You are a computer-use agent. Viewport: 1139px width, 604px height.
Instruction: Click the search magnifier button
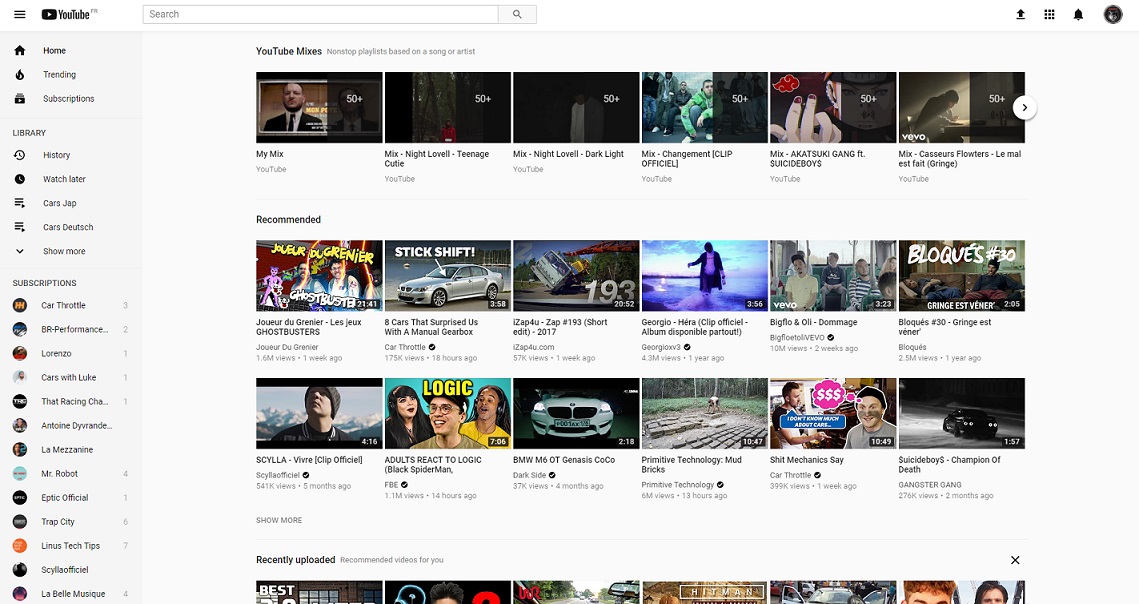click(x=517, y=14)
